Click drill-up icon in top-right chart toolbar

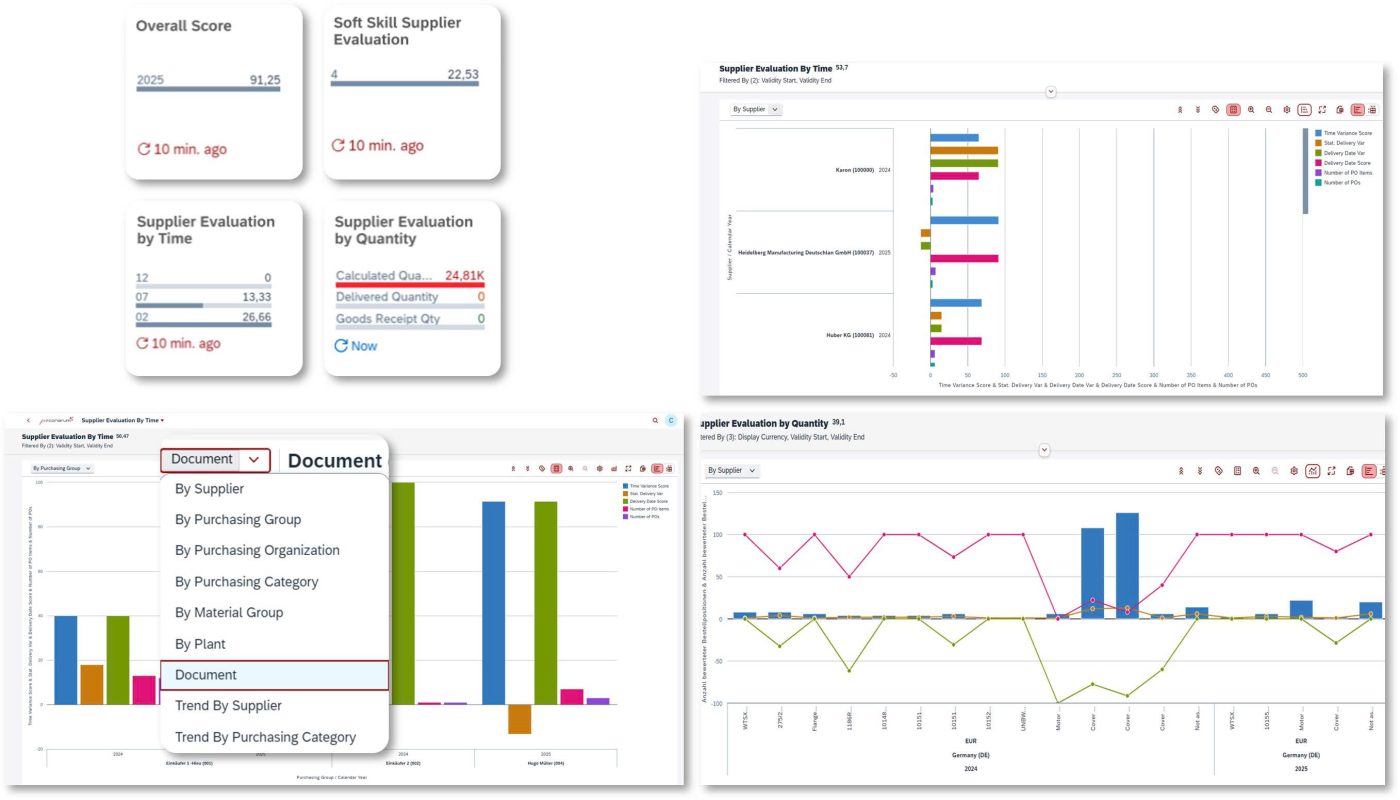click(1179, 110)
